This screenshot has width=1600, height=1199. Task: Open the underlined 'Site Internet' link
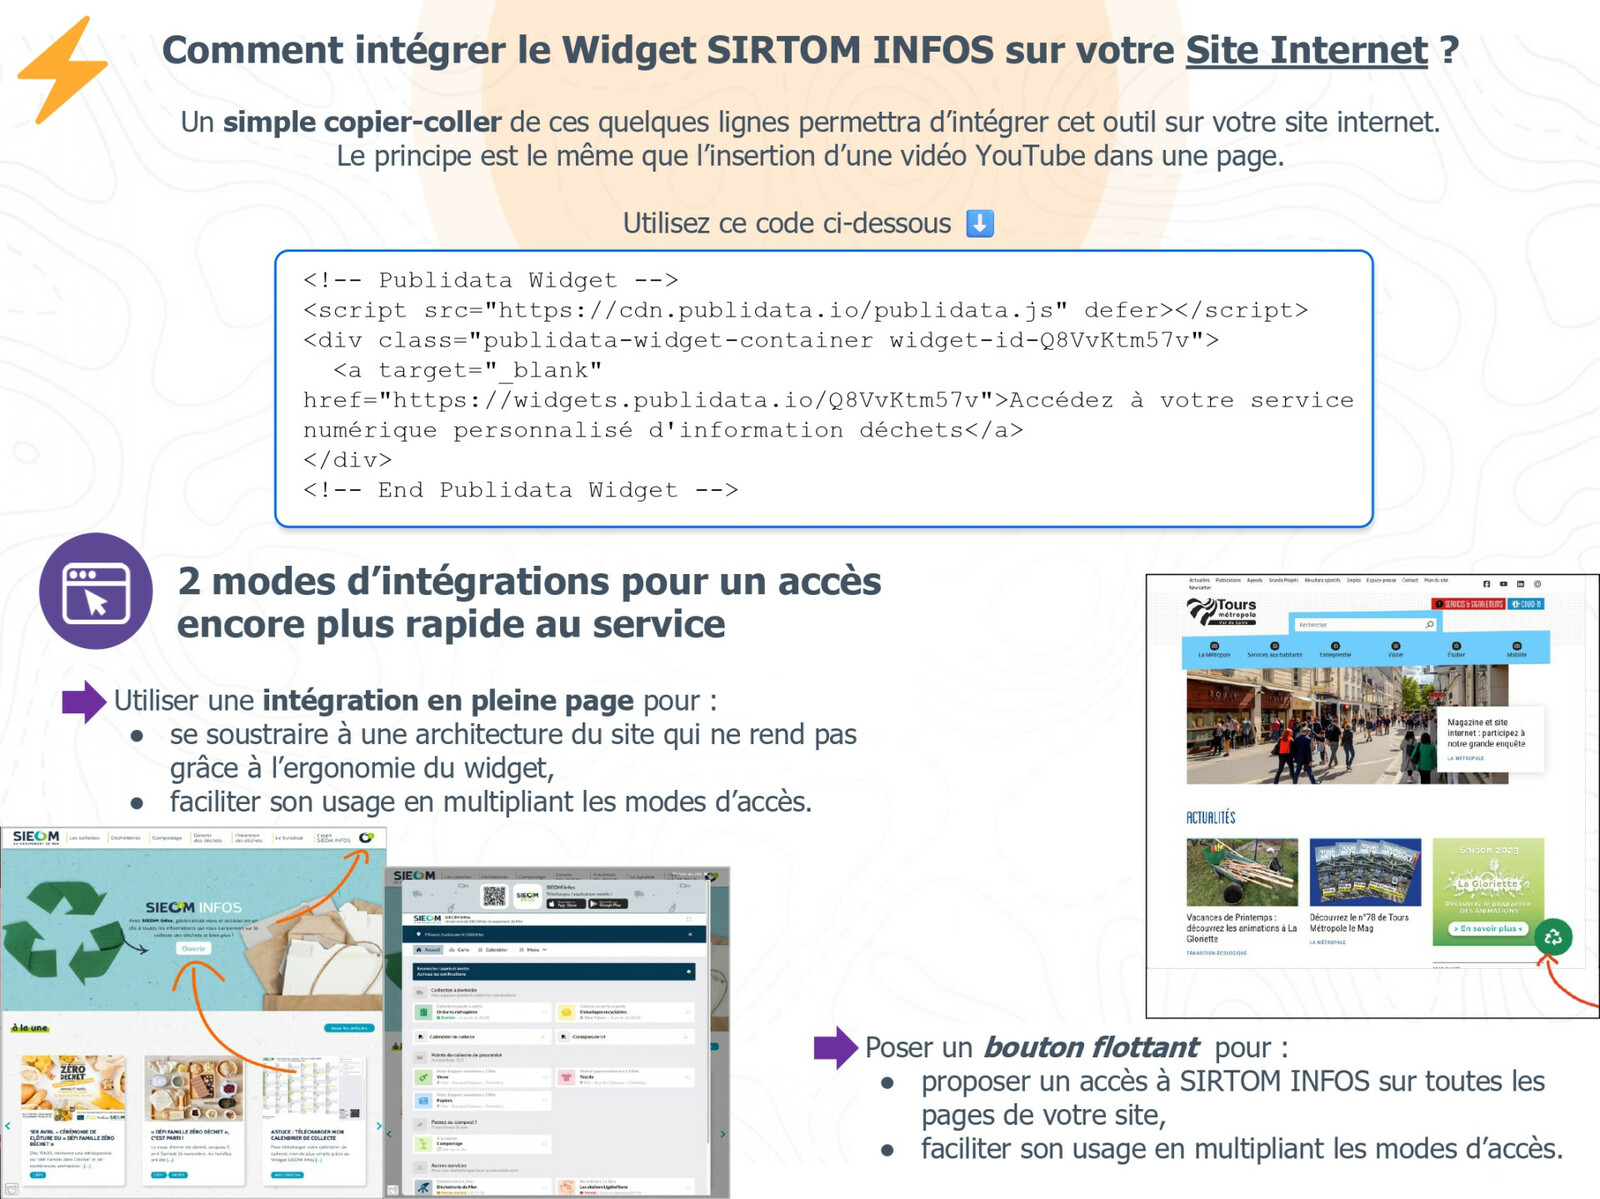(x=1306, y=50)
